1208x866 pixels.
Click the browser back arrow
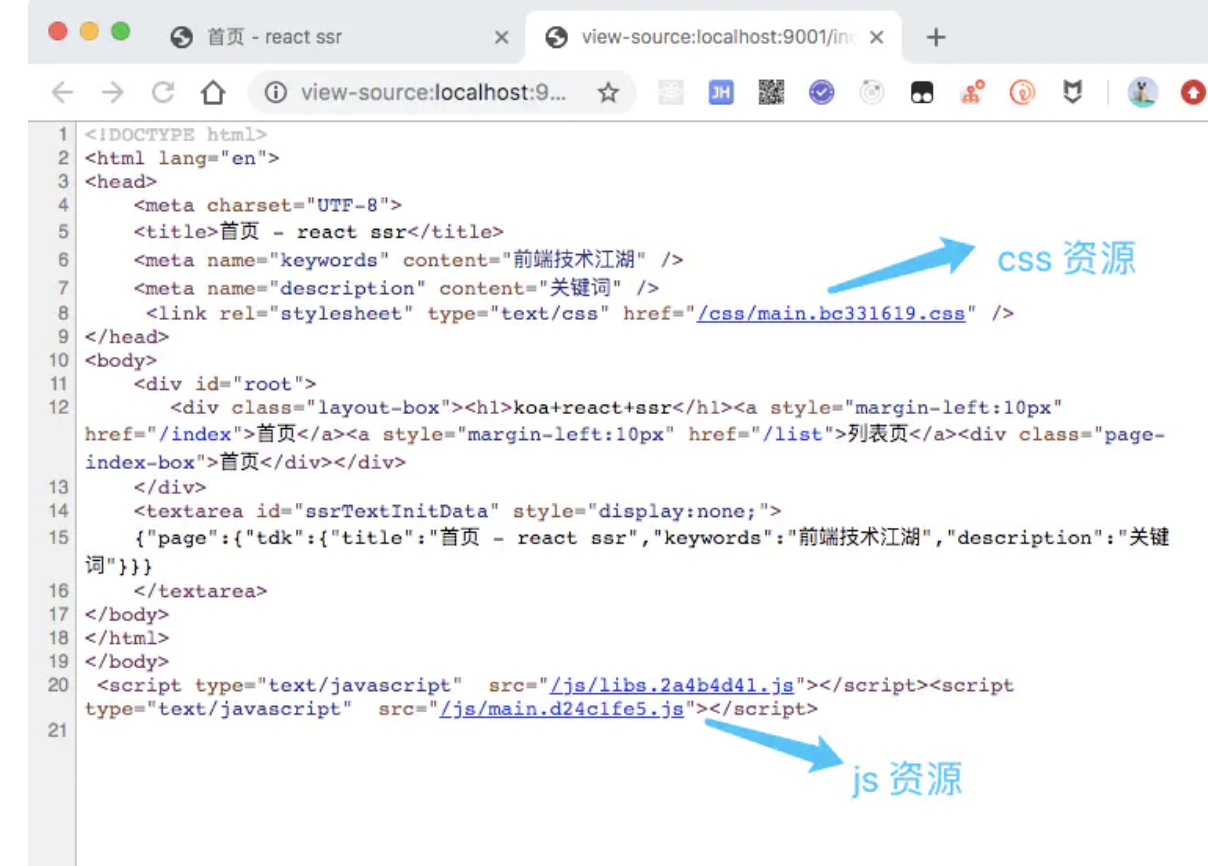(63, 93)
